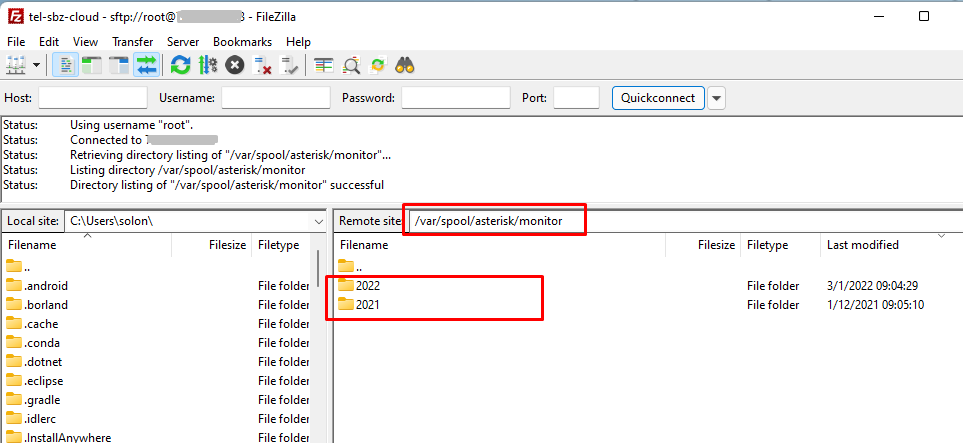
Task: Search for files recursively using binoculars icon
Action: click(x=405, y=65)
